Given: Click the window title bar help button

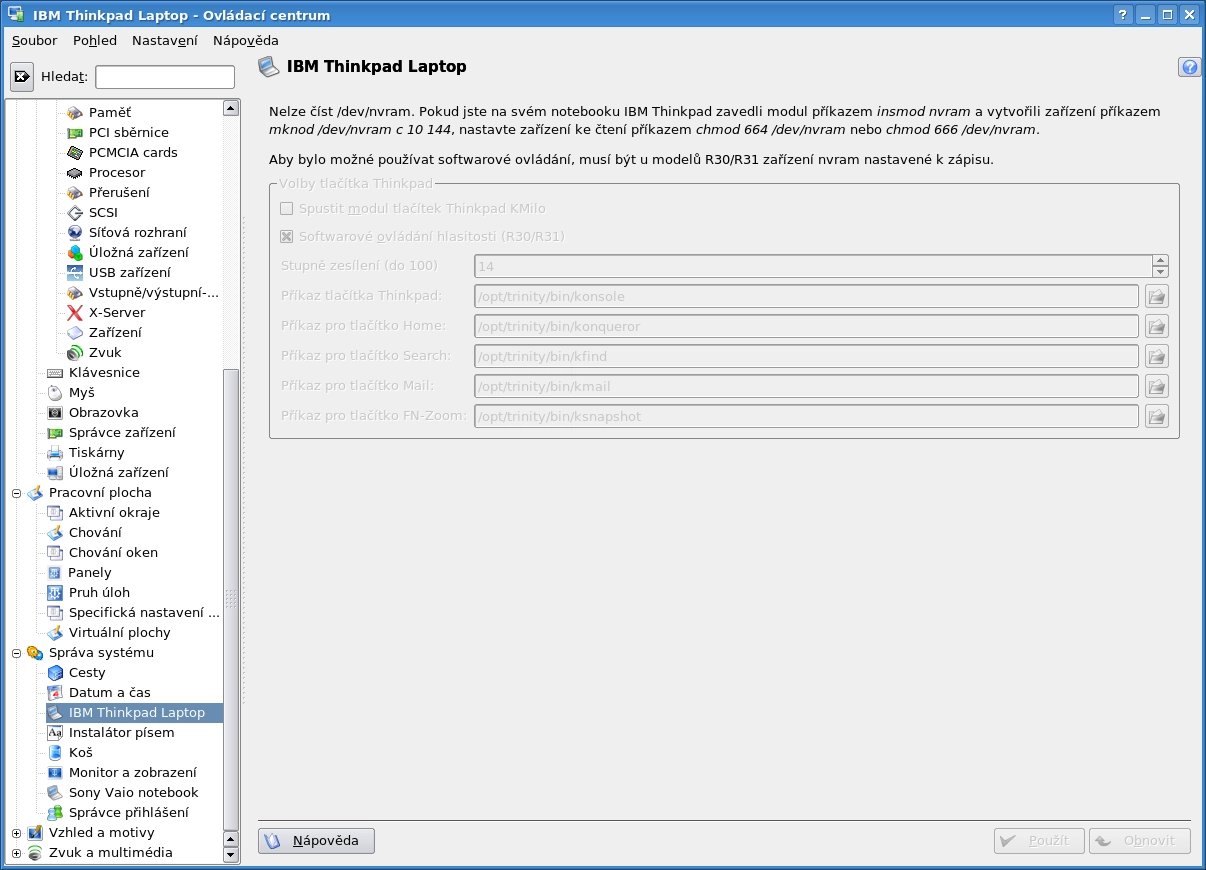Looking at the screenshot, I should coord(1122,15).
